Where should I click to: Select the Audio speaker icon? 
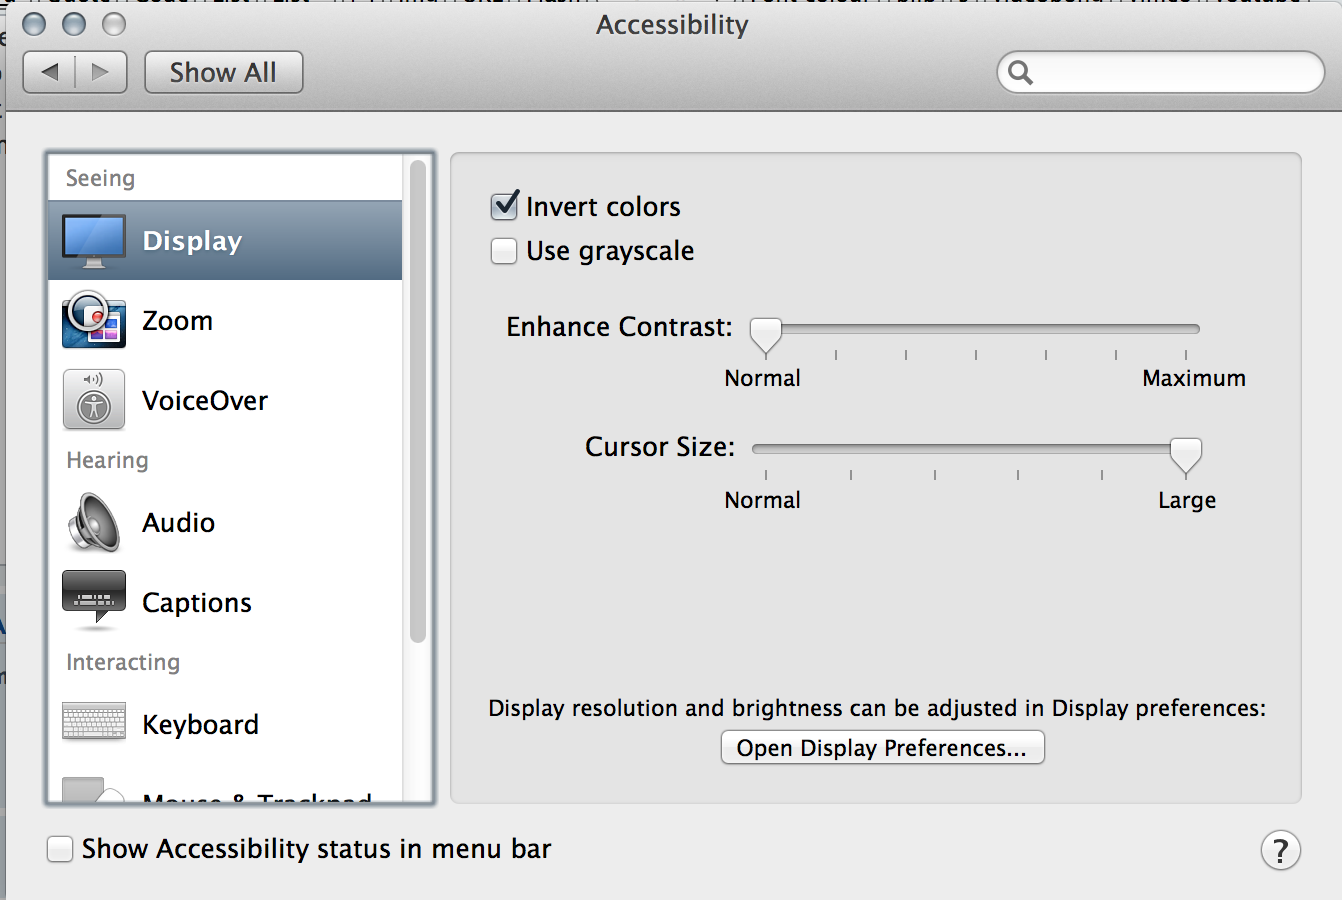[94, 522]
